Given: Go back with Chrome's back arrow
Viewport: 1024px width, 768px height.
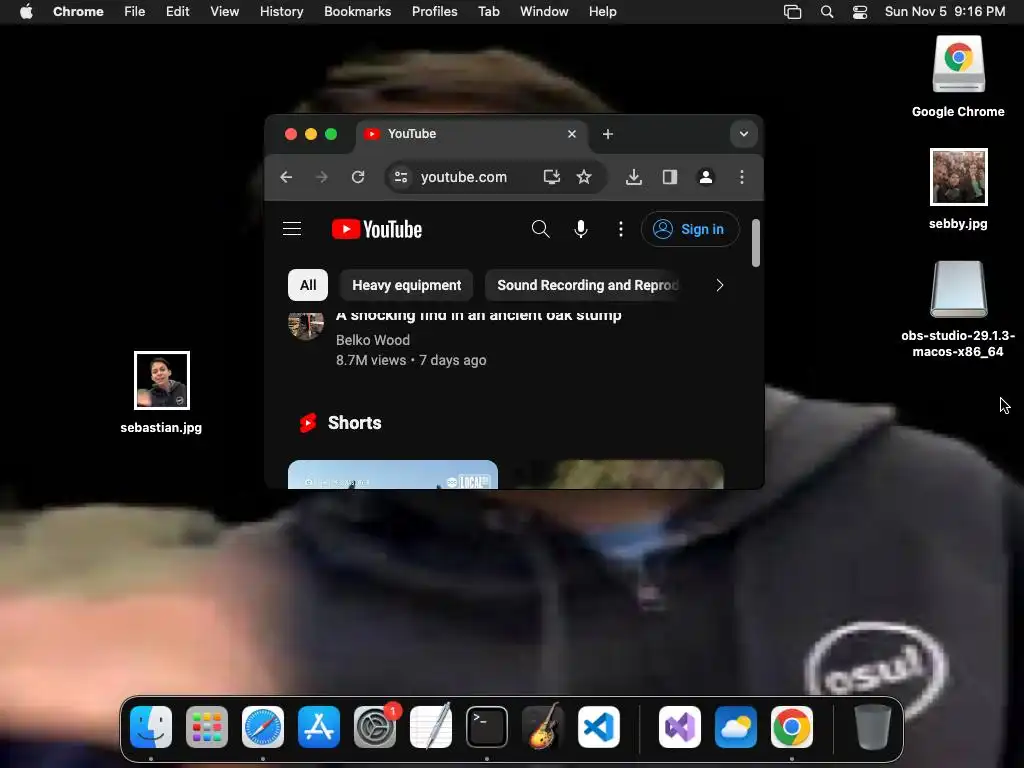Looking at the screenshot, I should coord(286,177).
